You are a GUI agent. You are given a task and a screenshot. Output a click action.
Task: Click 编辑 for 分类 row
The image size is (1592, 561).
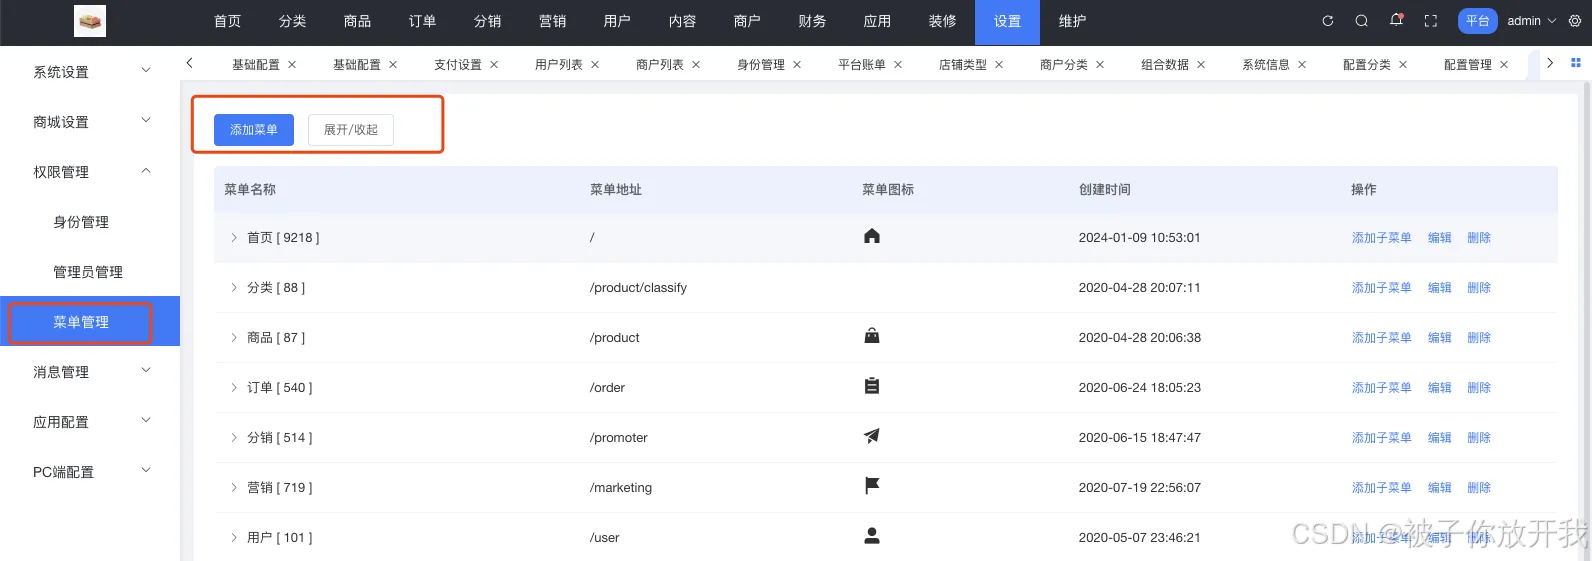click(1439, 288)
